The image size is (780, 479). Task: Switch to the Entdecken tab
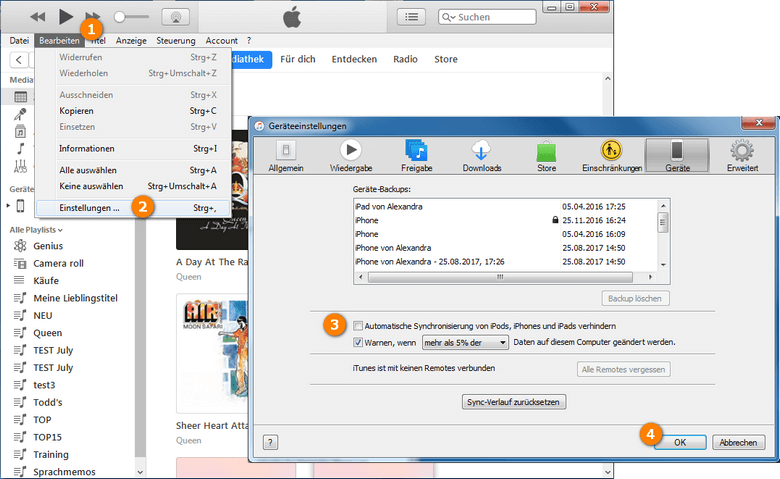pos(354,59)
